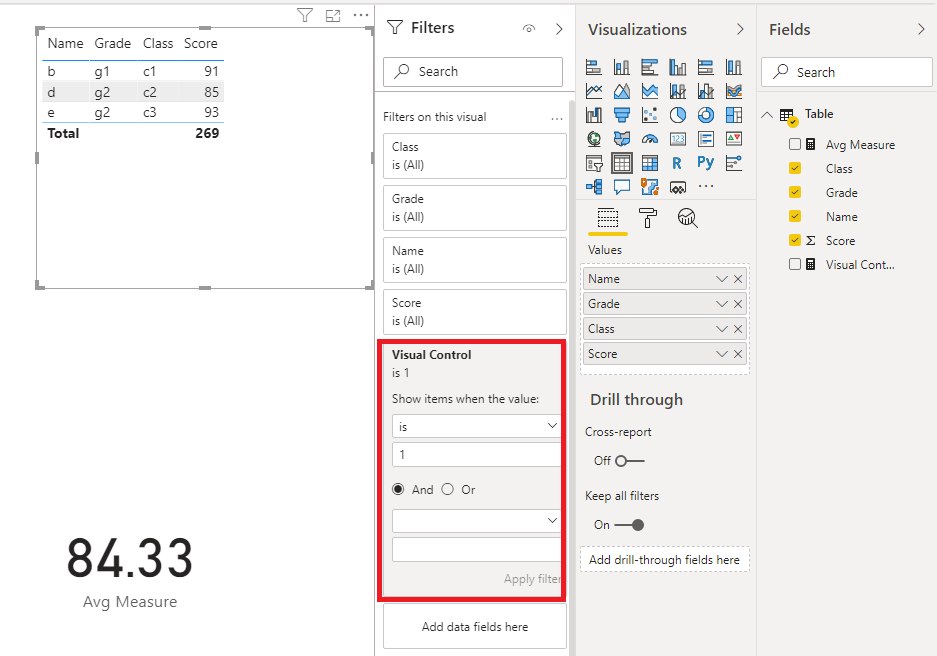Select the Slicer visualization
This screenshot has height=656, width=937.
[x=593, y=163]
